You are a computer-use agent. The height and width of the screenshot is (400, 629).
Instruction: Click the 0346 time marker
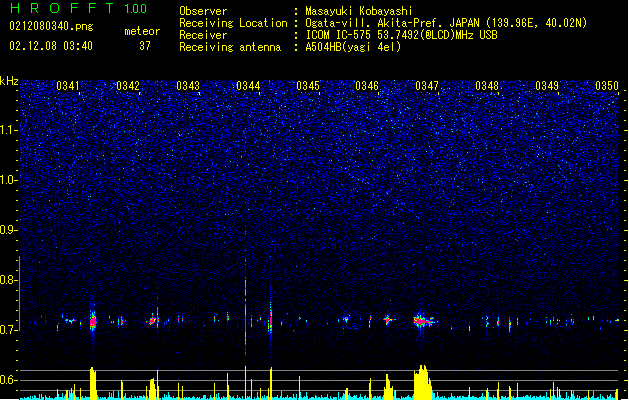click(367, 86)
